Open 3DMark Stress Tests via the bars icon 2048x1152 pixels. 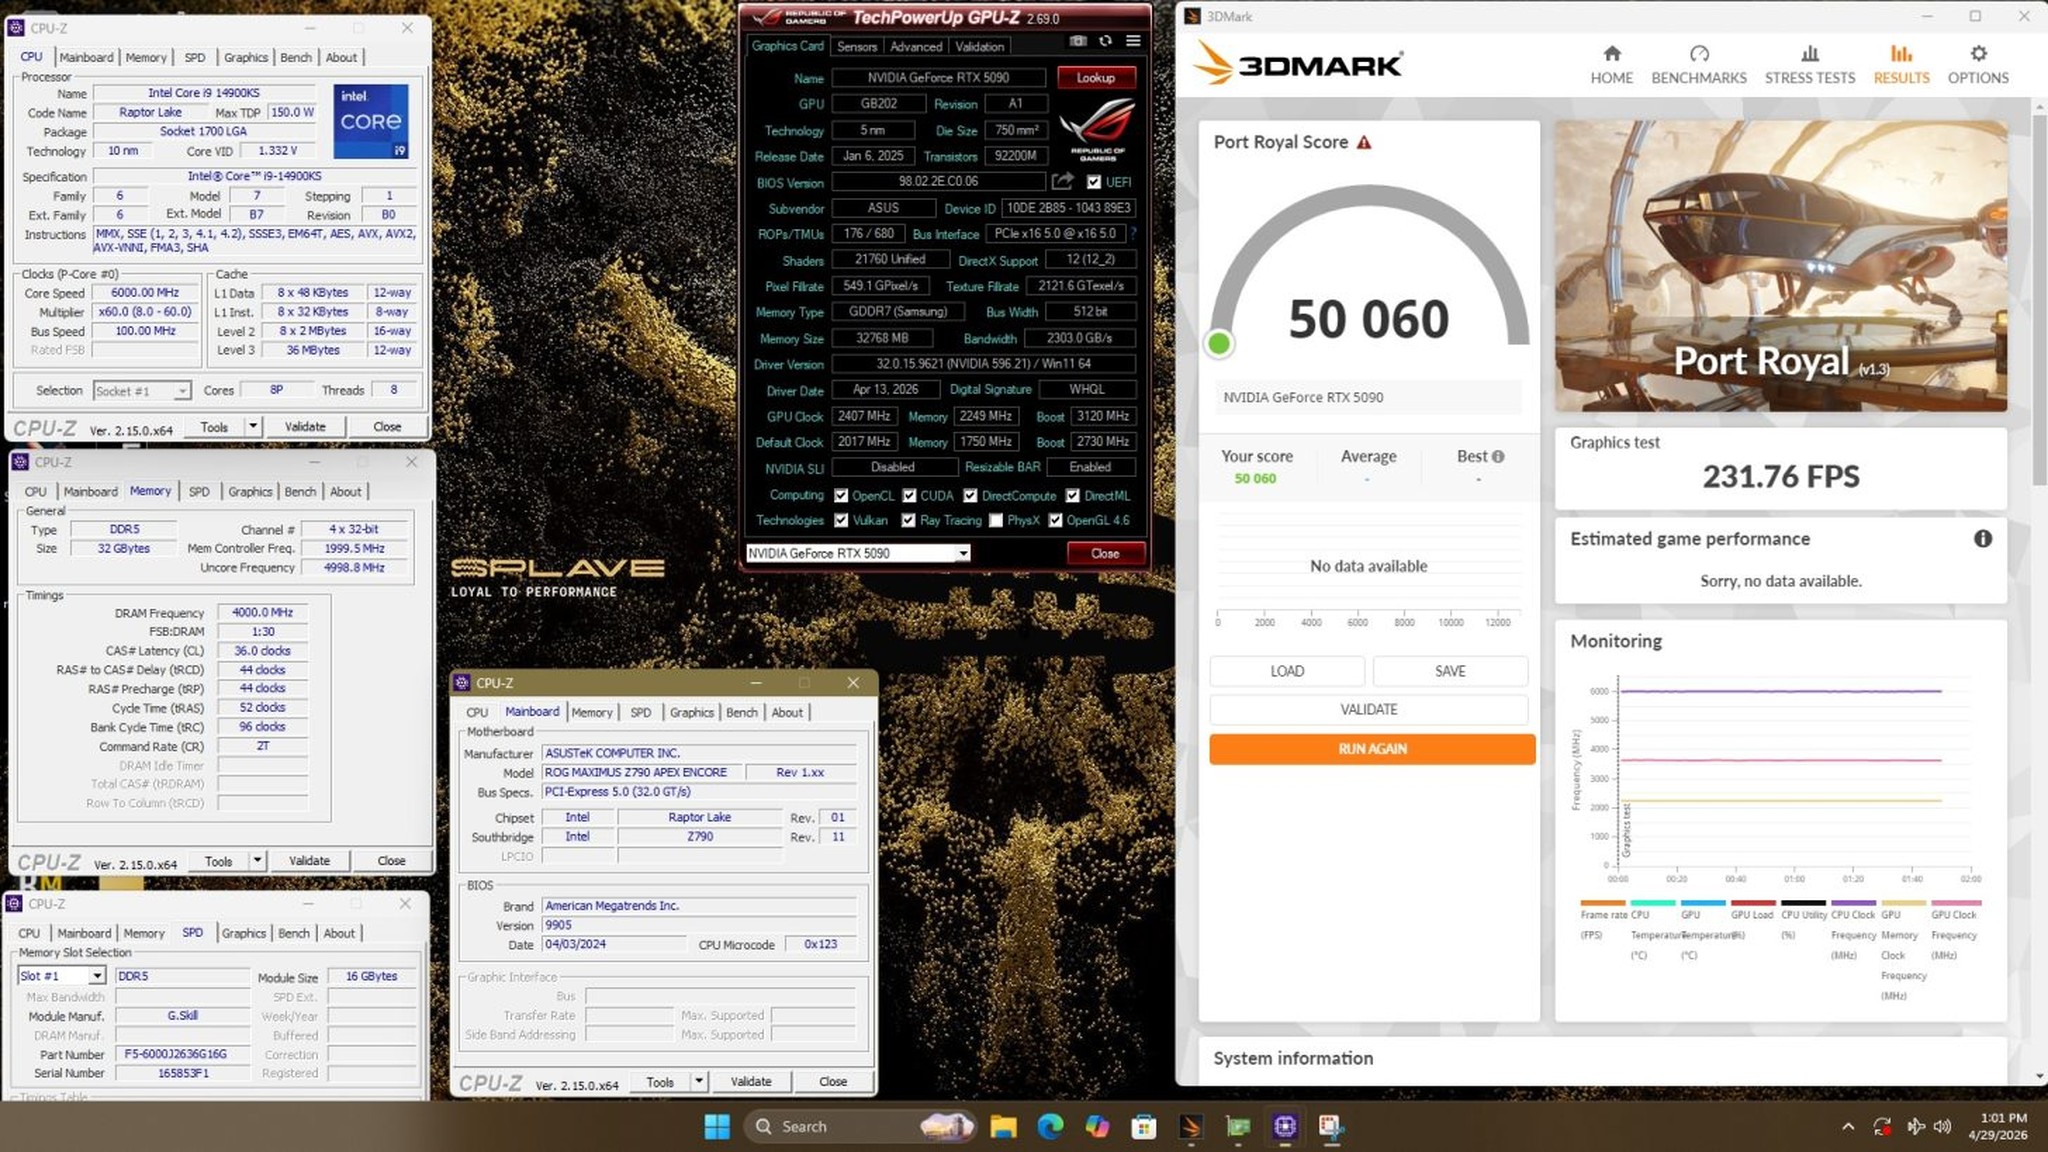[1809, 54]
